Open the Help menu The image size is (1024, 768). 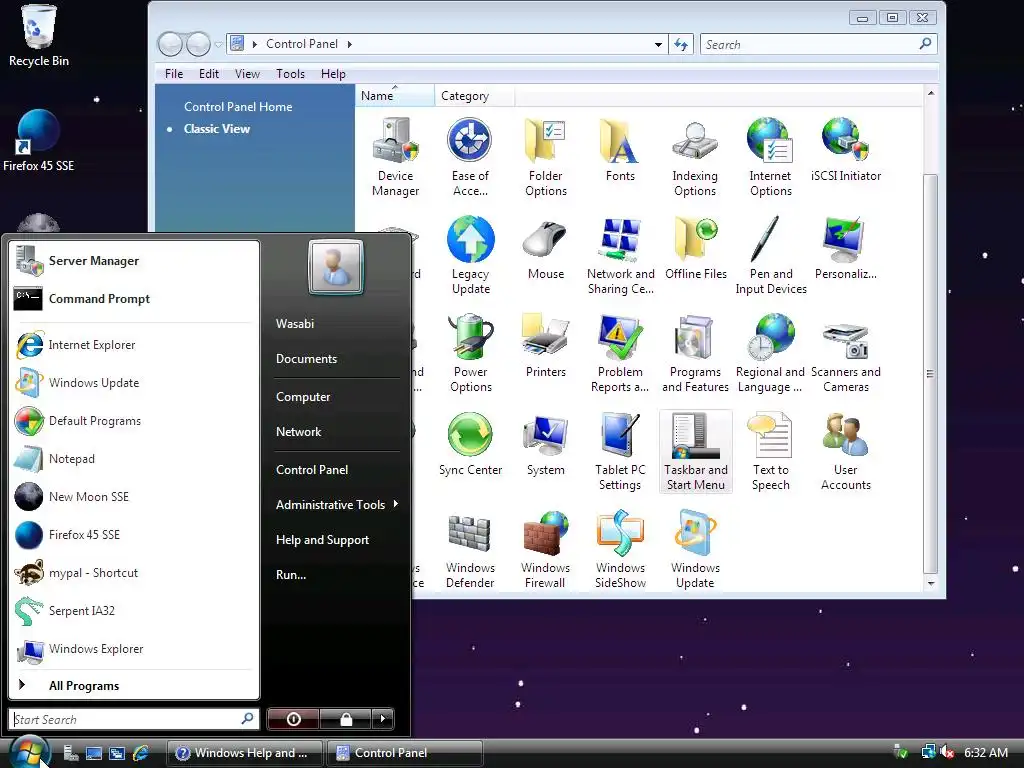pyautogui.click(x=333, y=74)
